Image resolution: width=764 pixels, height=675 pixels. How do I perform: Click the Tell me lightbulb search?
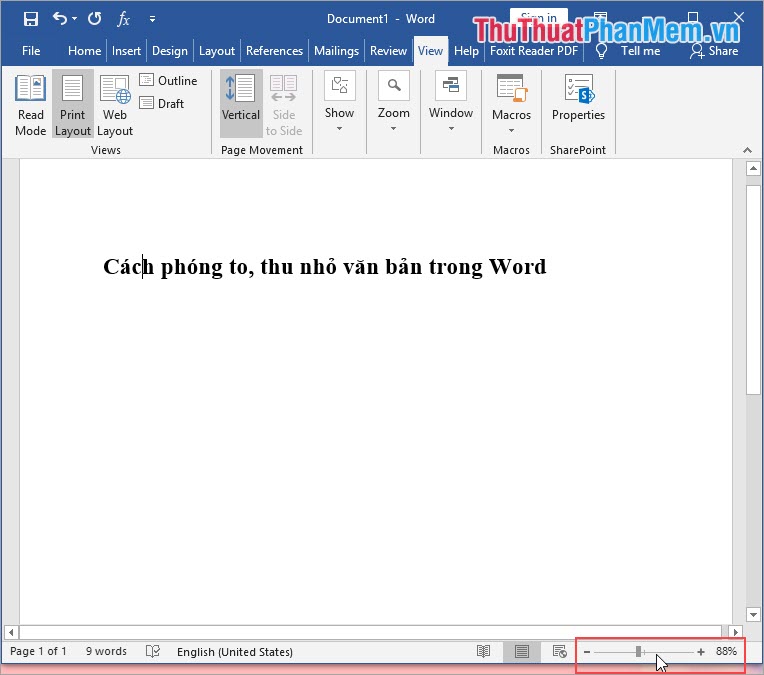[x=629, y=51]
